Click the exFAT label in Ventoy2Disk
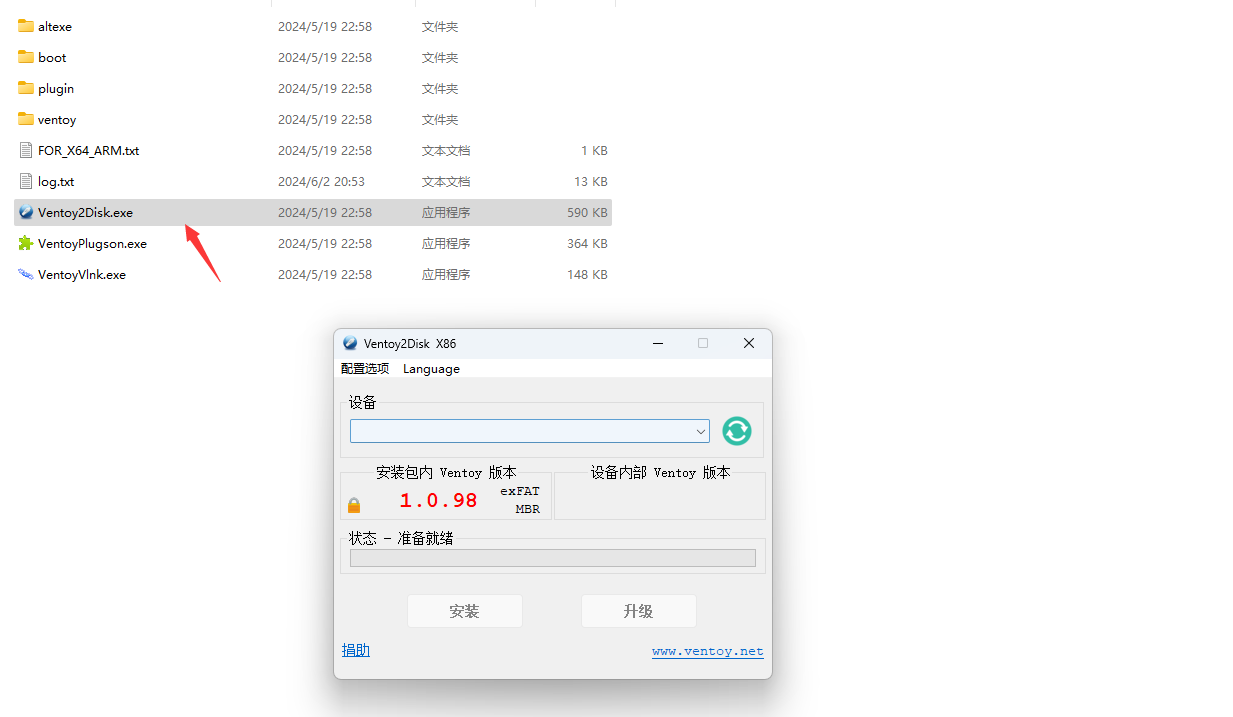This screenshot has height=717, width=1233. point(520,491)
